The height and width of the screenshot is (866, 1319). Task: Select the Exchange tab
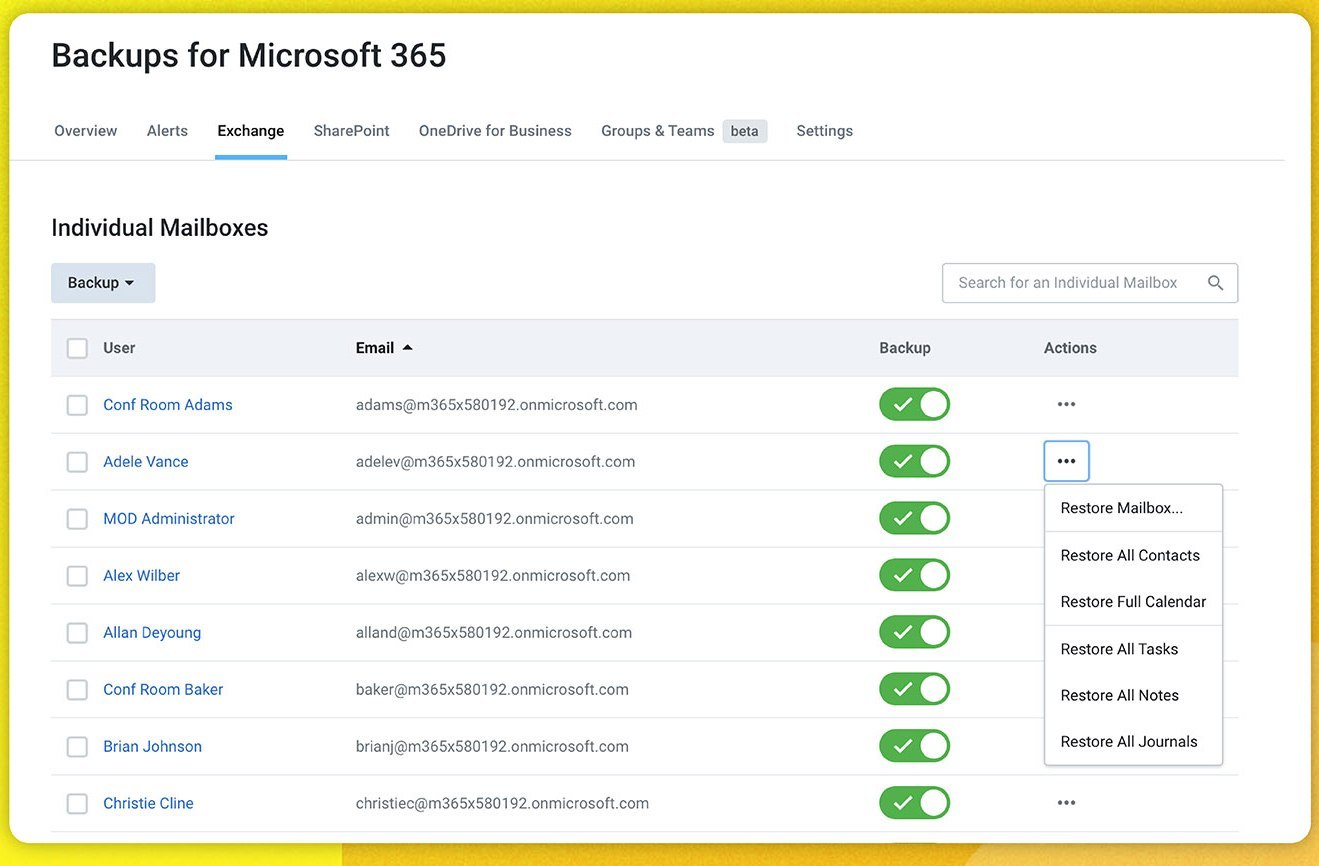251,131
